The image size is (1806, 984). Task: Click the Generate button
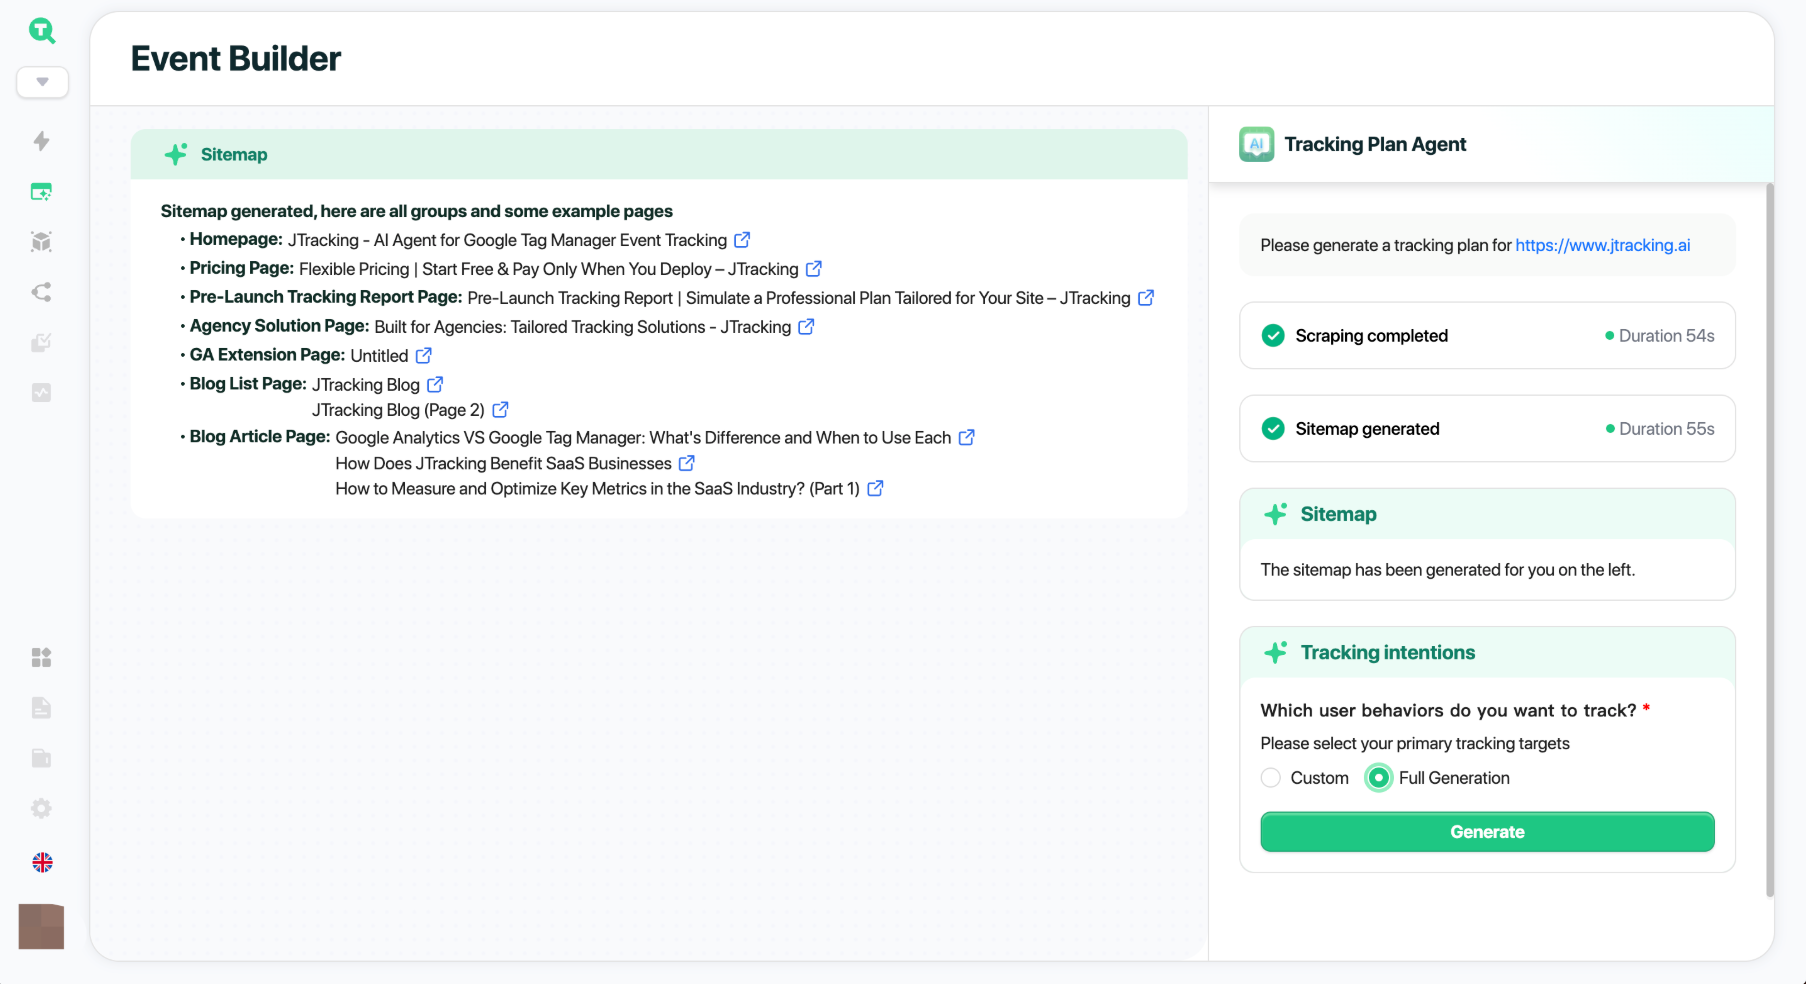1487,832
